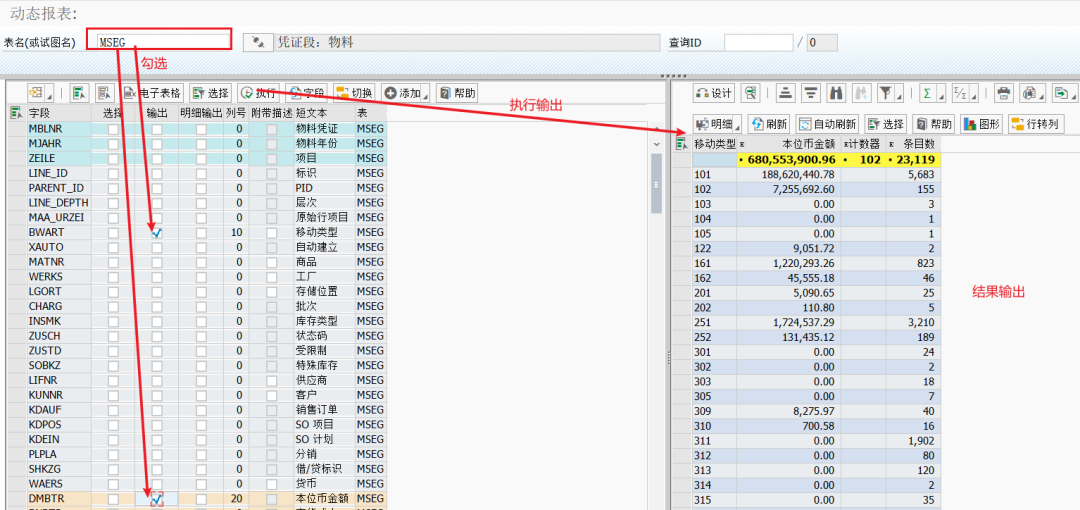Screen dimensions: 1080x510
Task: Click the select-all icon in field toolbar
Action: 79,93
